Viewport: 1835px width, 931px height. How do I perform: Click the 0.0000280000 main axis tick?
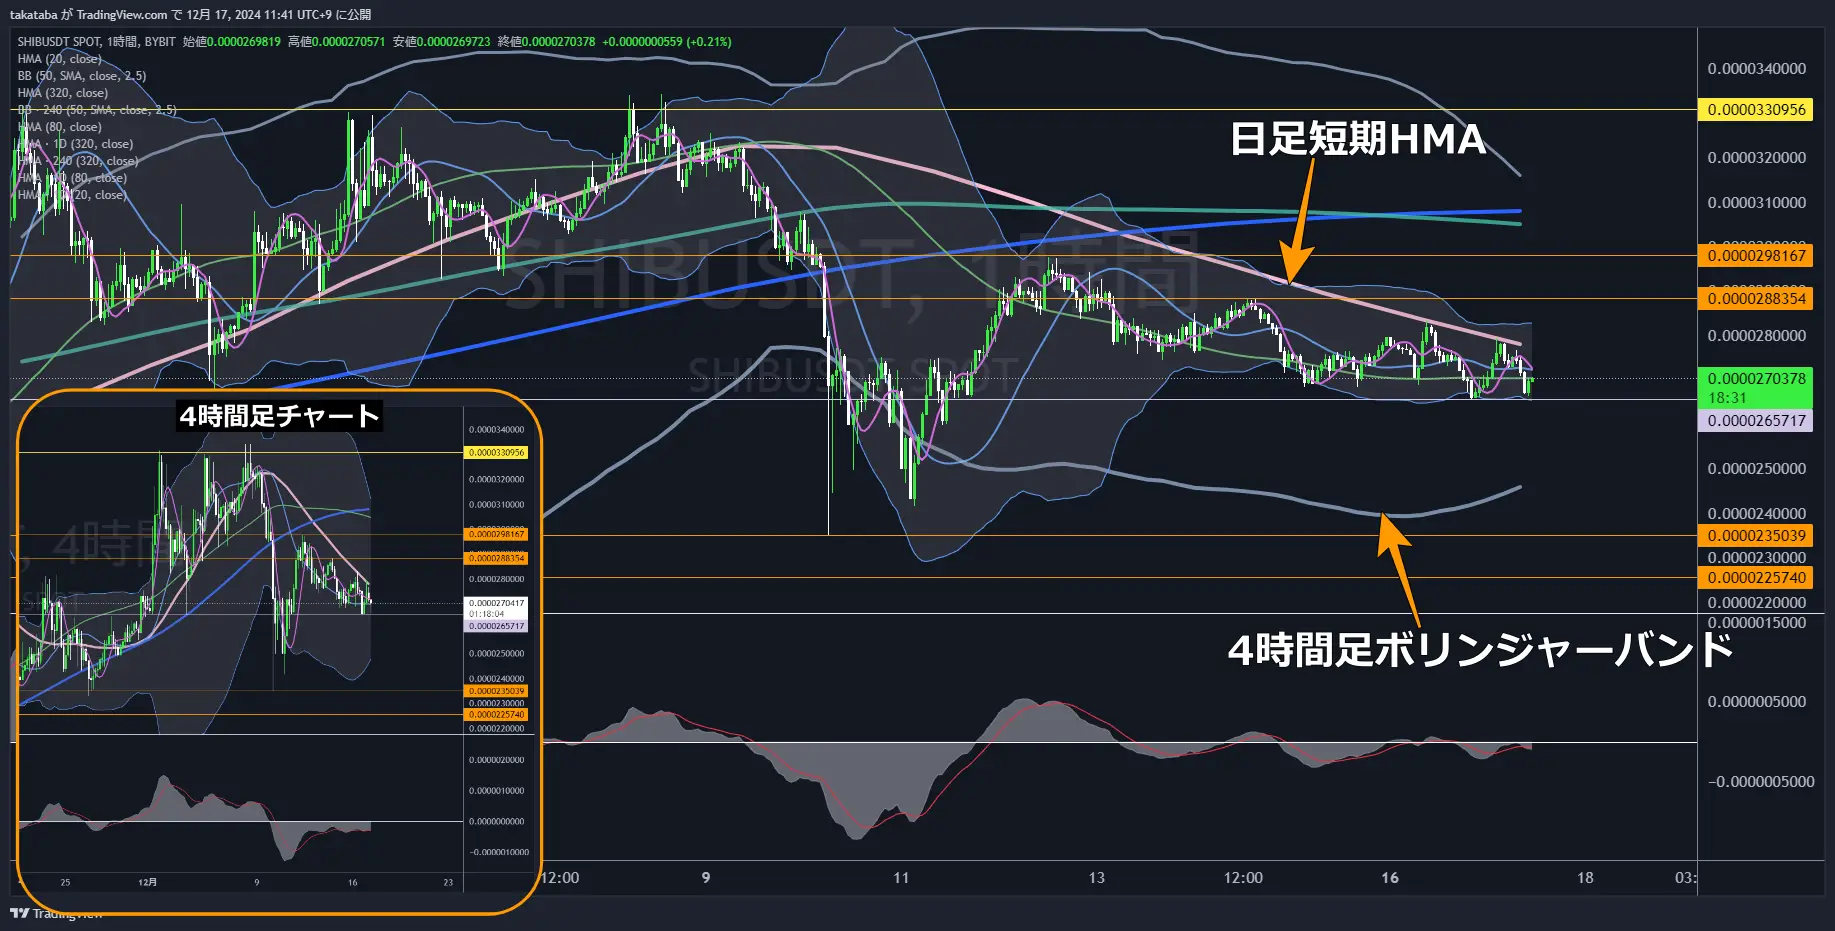(x=1756, y=336)
